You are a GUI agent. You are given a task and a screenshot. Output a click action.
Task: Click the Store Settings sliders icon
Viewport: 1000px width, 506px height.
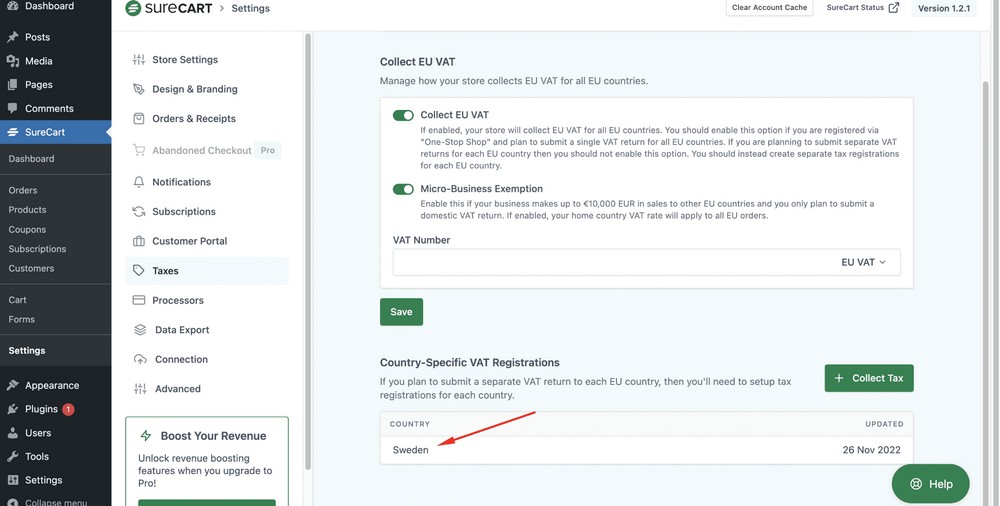pos(139,60)
